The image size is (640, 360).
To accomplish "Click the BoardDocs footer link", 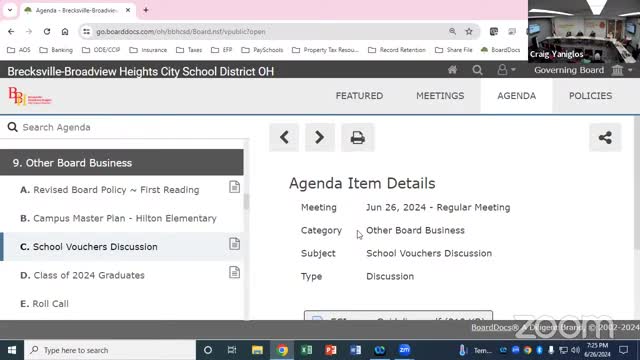I will [x=495, y=327].
